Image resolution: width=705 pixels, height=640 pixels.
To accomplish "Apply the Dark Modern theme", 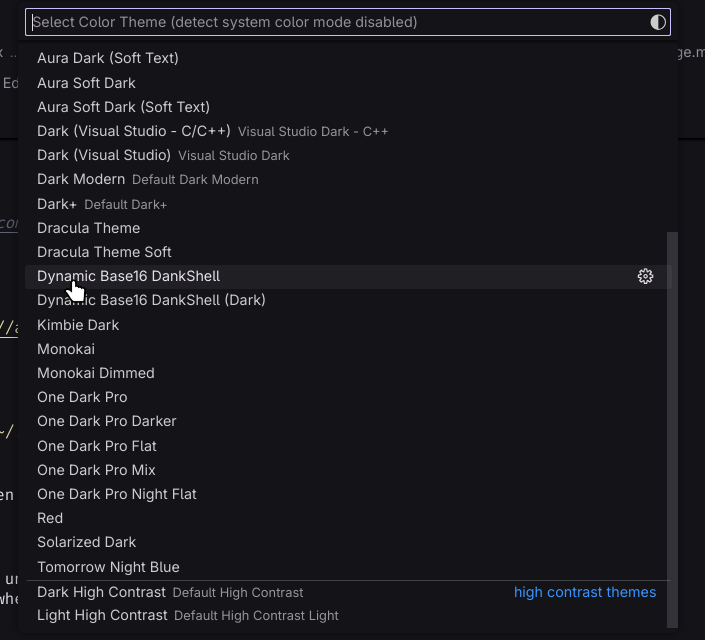I will pyautogui.click(x=81, y=179).
